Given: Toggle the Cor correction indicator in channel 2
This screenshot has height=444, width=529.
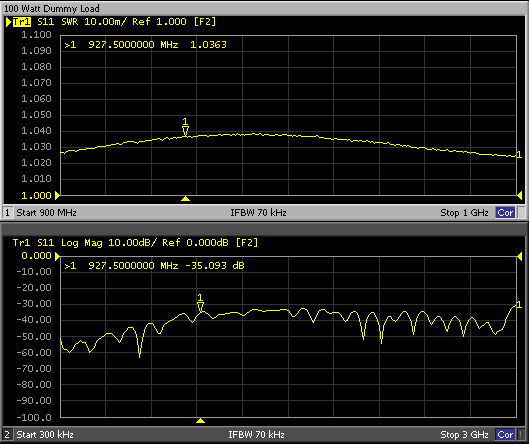Looking at the screenshot, I should (505, 434).
